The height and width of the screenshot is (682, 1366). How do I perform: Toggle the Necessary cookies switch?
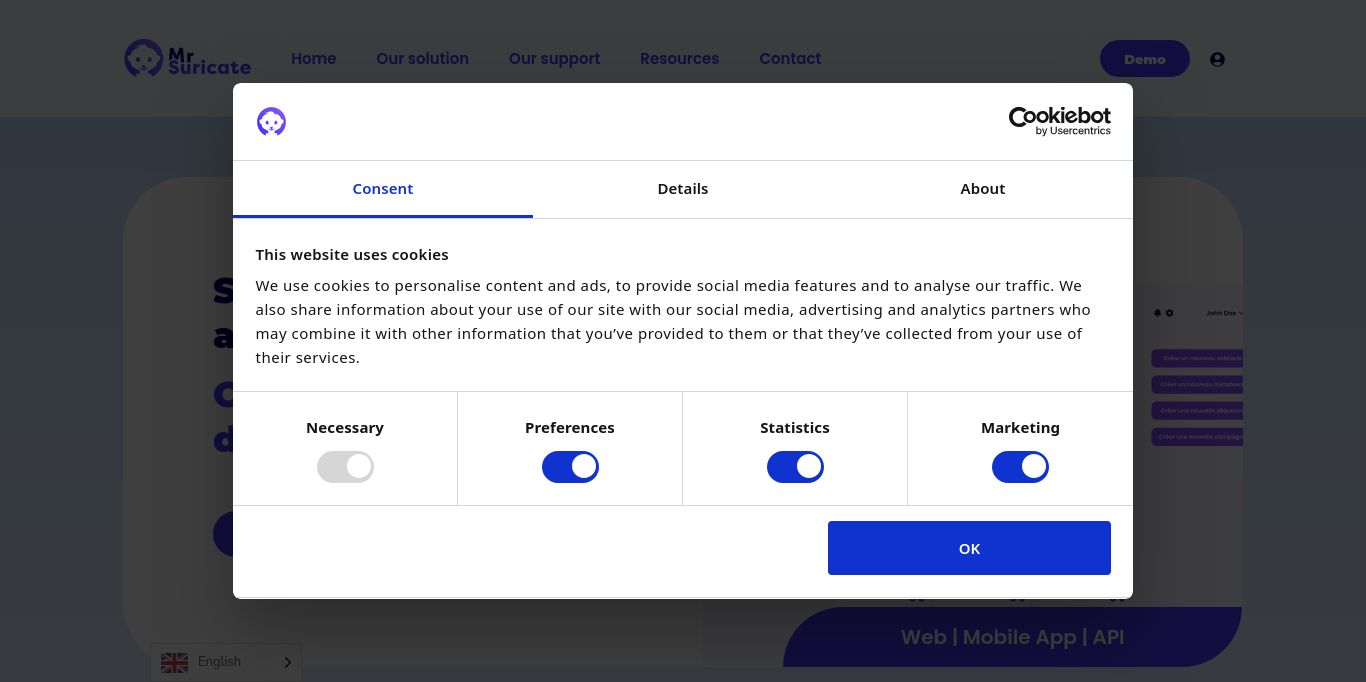345,467
